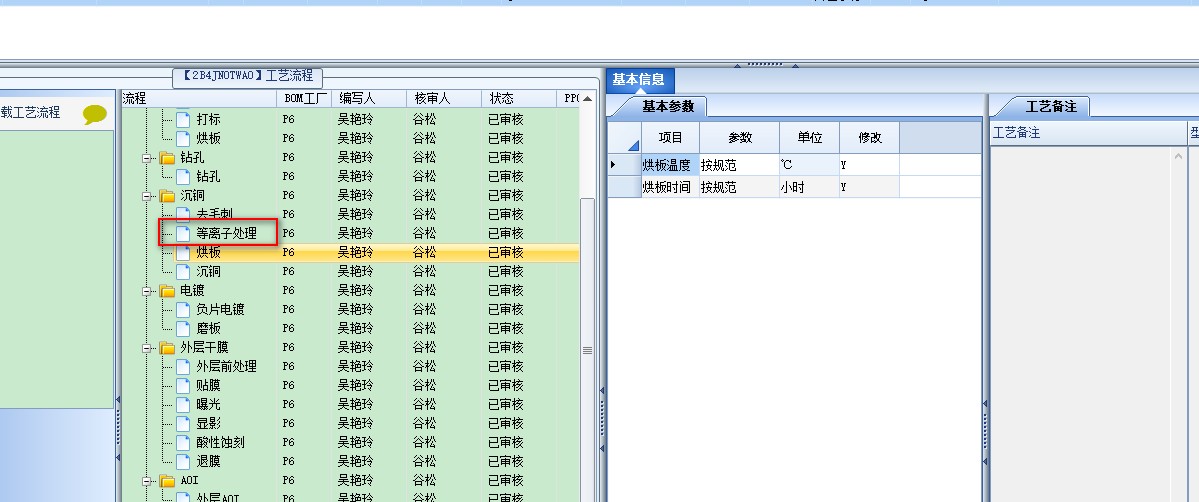This screenshot has height=502, width=1199.
Task: Click the 钻孔 folder icon
Action: [167, 158]
